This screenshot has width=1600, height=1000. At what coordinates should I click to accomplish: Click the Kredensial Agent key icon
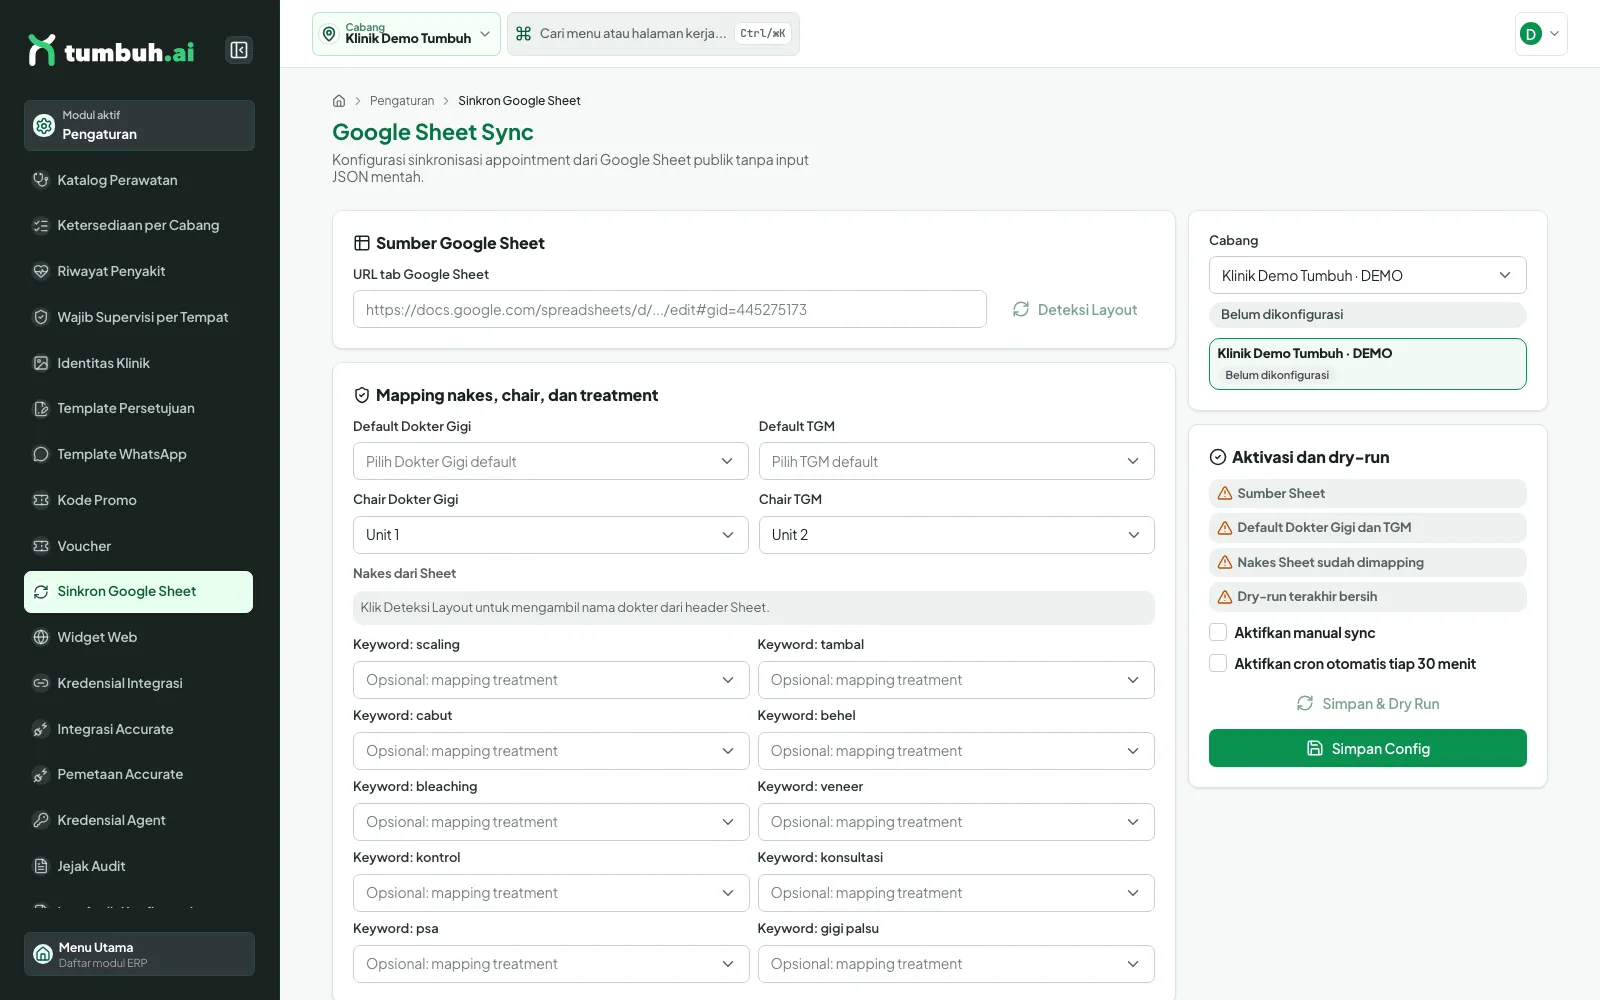(x=41, y=820)
